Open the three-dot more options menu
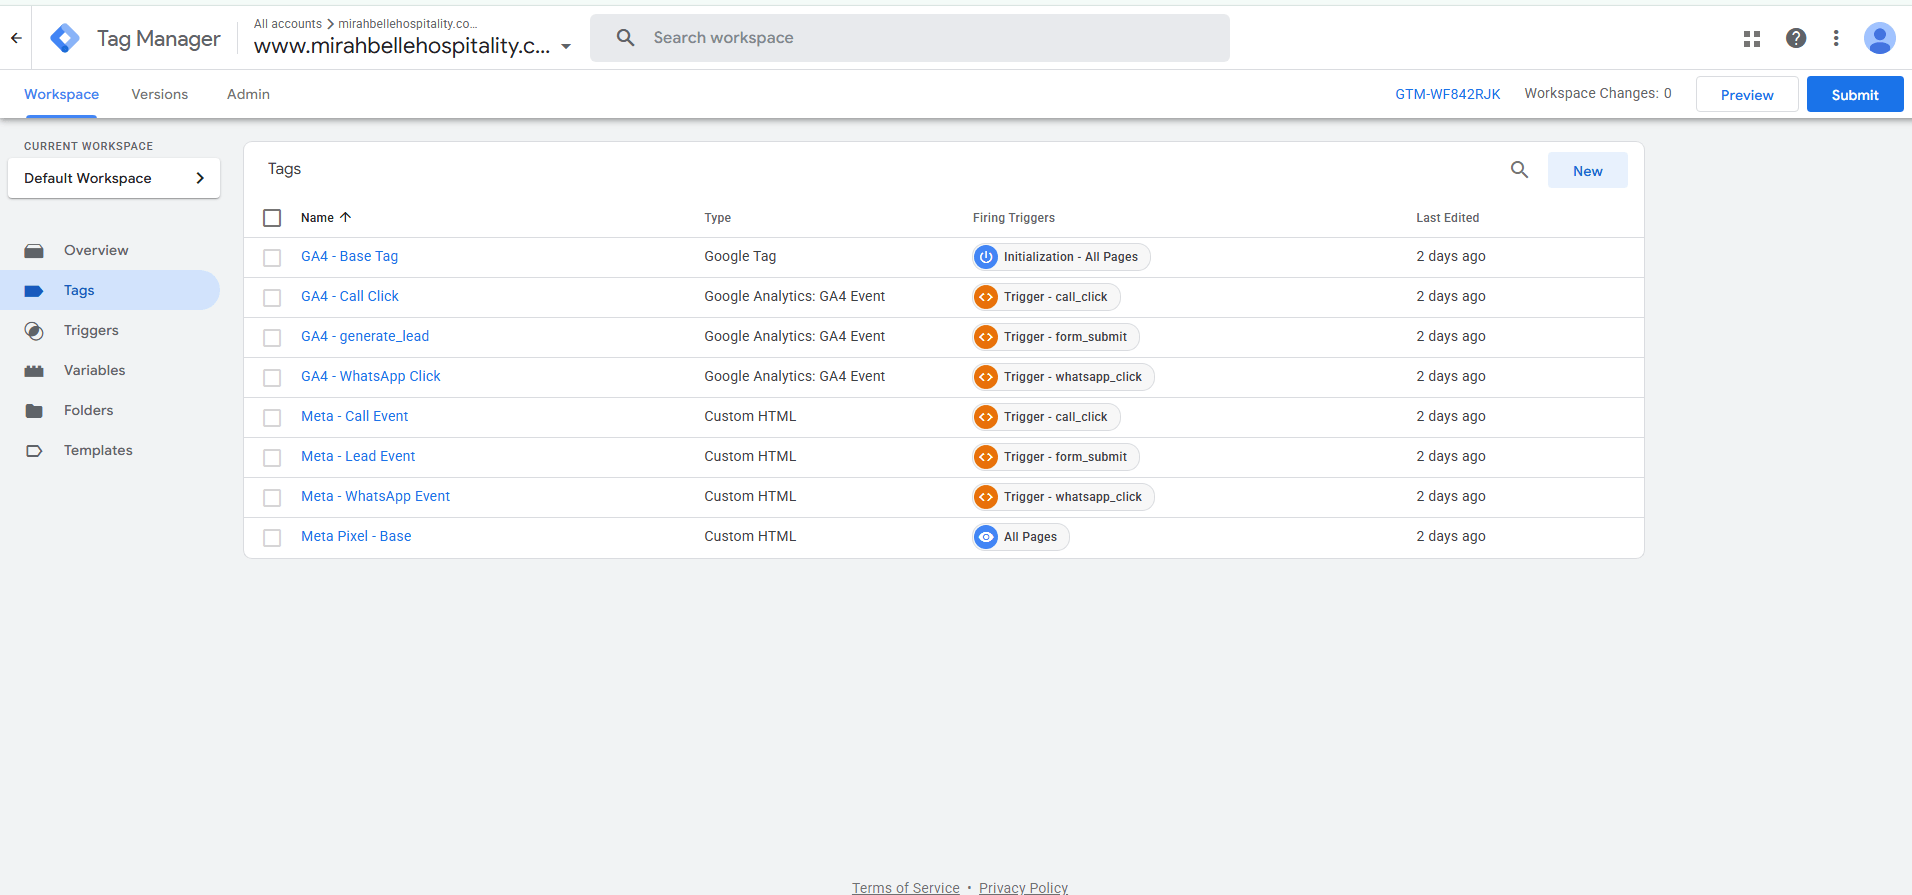 [x=1836, y=38]
